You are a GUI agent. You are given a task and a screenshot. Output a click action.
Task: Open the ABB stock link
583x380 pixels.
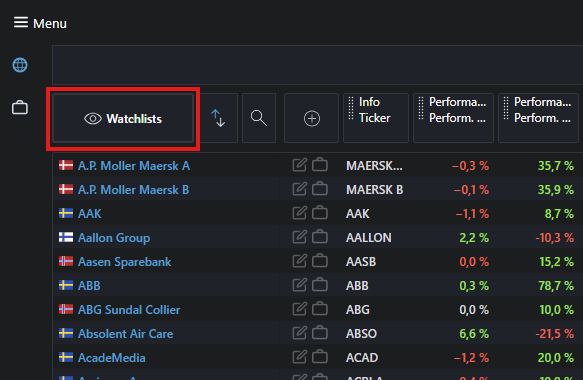click(x=89, y=286)
